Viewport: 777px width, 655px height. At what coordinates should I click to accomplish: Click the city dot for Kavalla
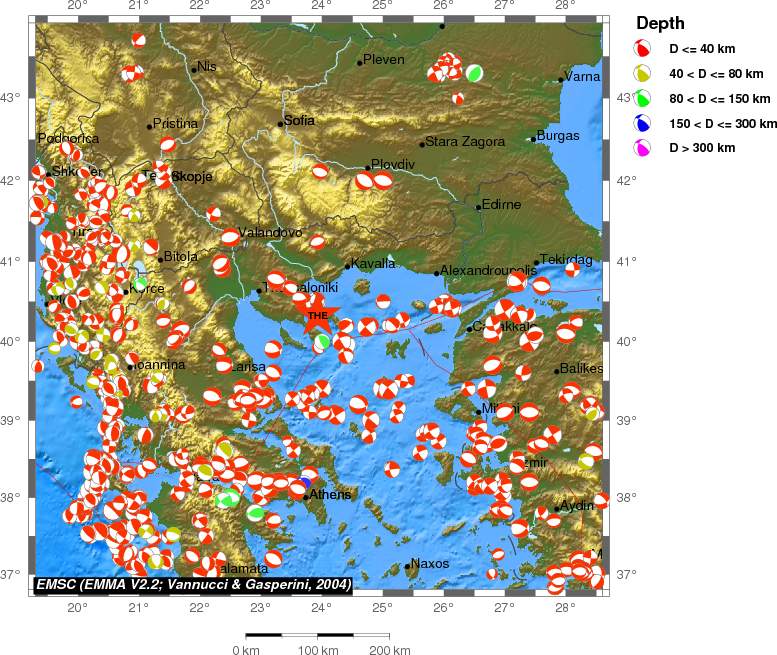click(347, 267)
